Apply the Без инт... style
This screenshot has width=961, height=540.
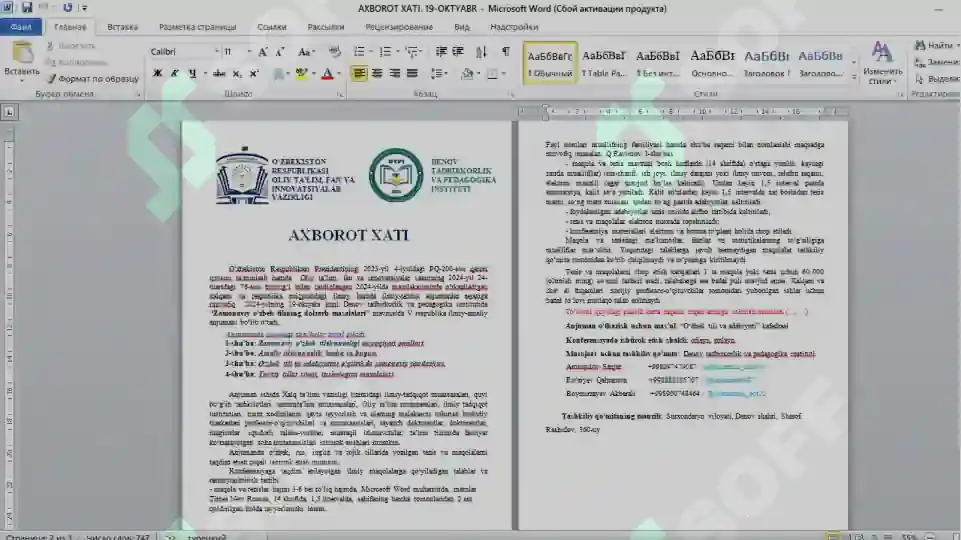point(658,63)
